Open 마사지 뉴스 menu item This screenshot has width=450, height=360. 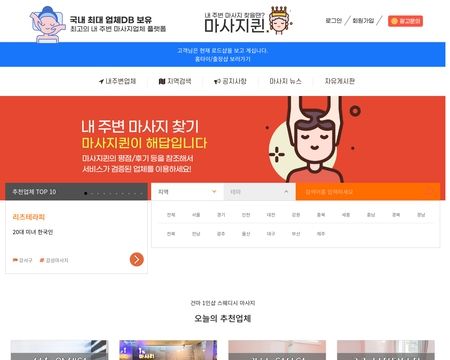285,81
